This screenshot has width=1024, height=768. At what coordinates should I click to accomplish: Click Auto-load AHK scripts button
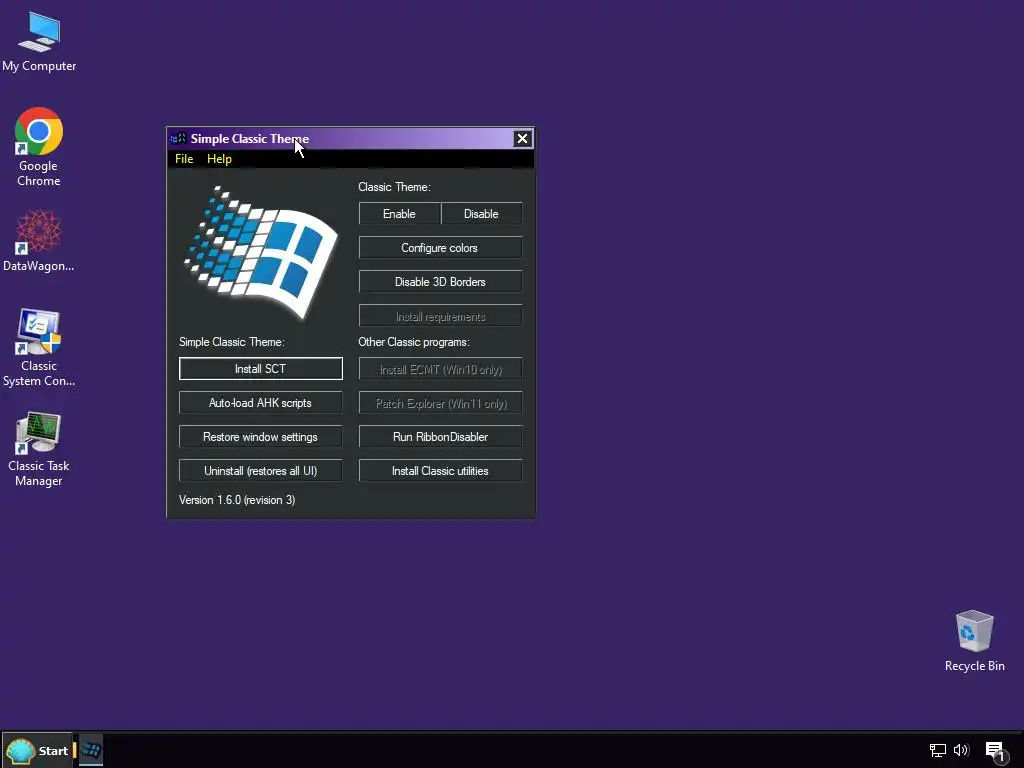coord(261,402)
